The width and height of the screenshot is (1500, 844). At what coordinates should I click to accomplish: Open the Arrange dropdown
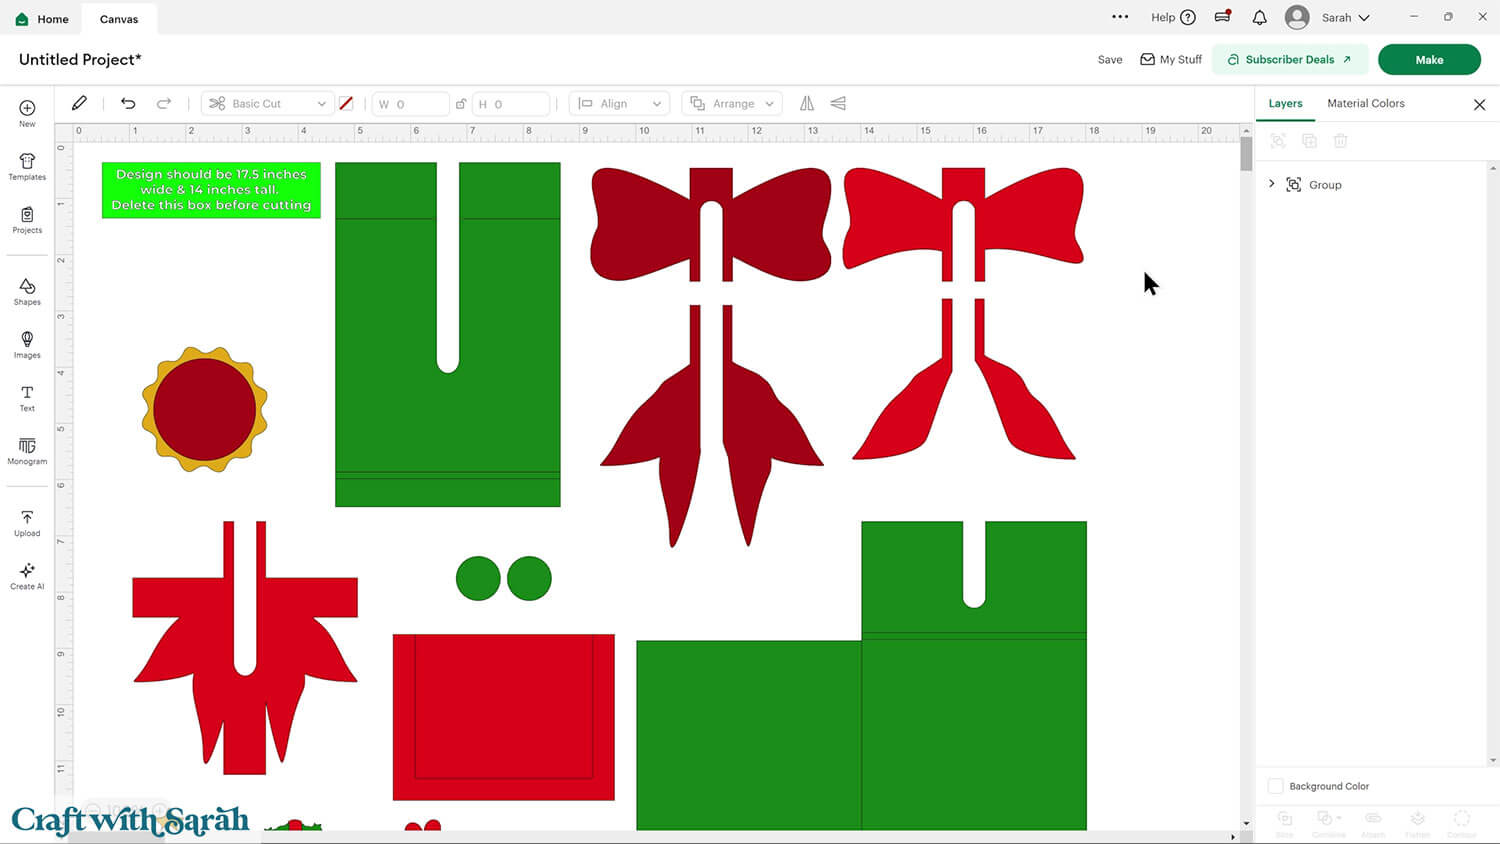click(x=733, y=104)
